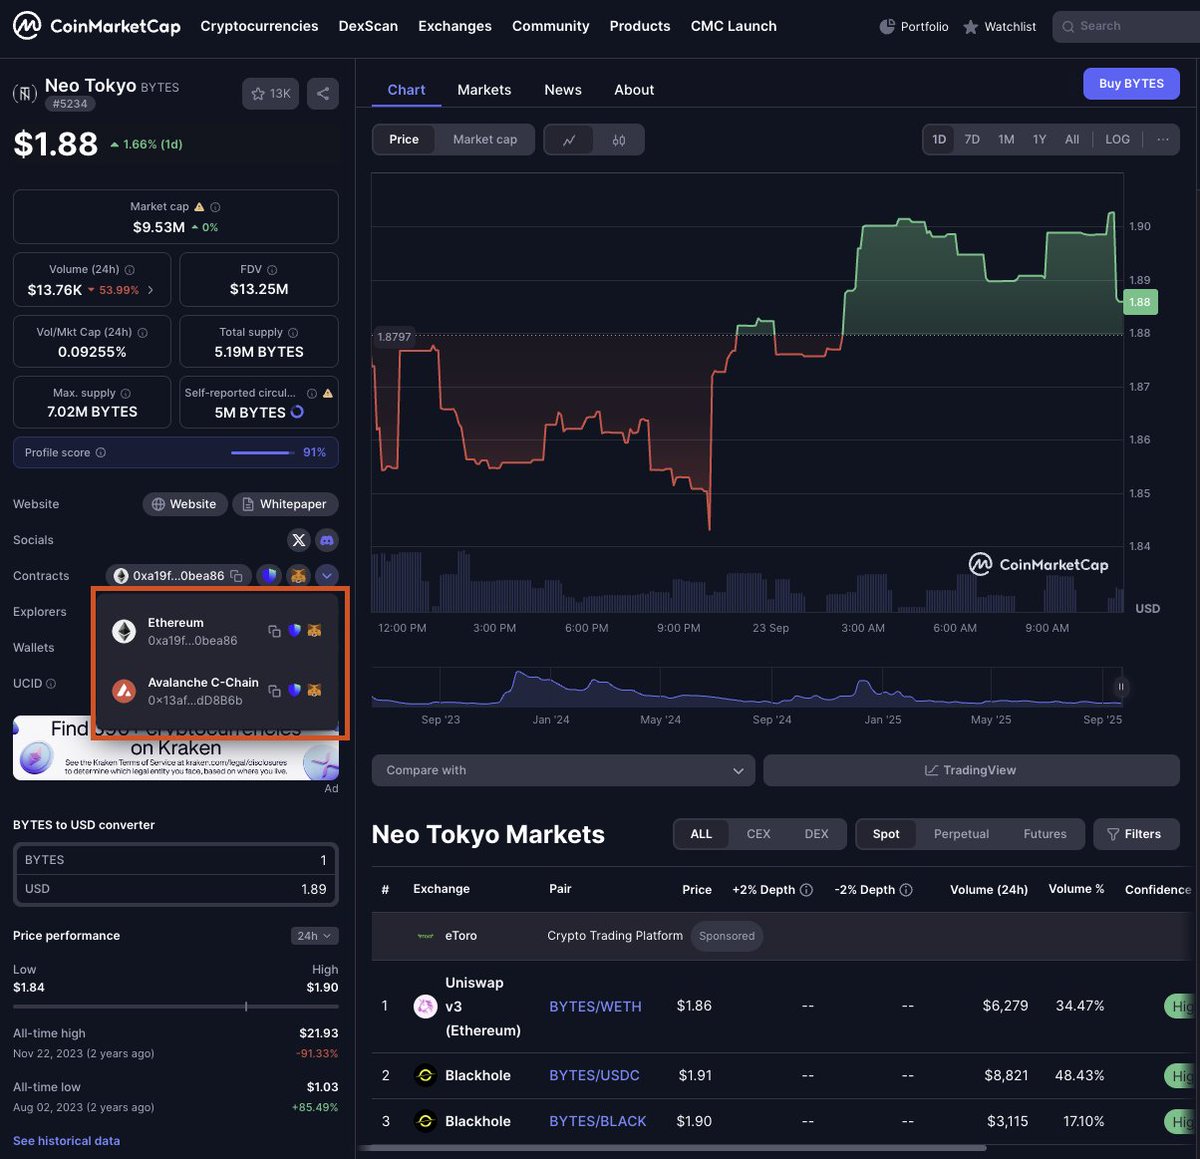
Task: Copy the Ethereum contract address in popup
Action: [274, 631]
